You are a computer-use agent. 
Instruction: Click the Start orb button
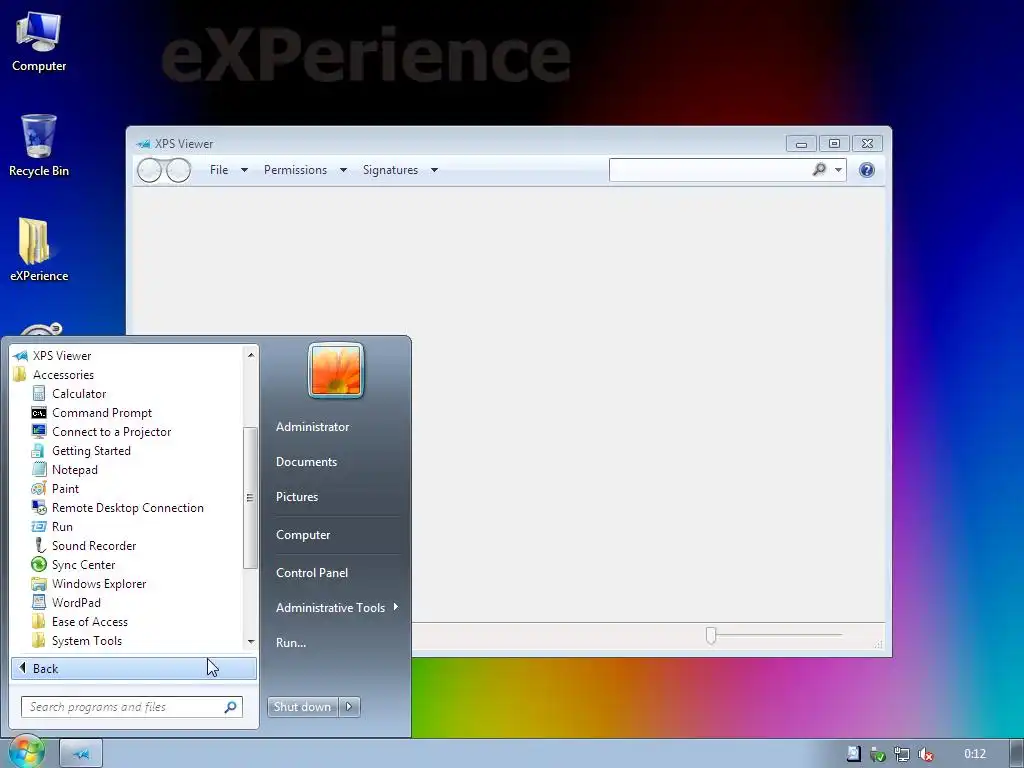click(26, 752)
